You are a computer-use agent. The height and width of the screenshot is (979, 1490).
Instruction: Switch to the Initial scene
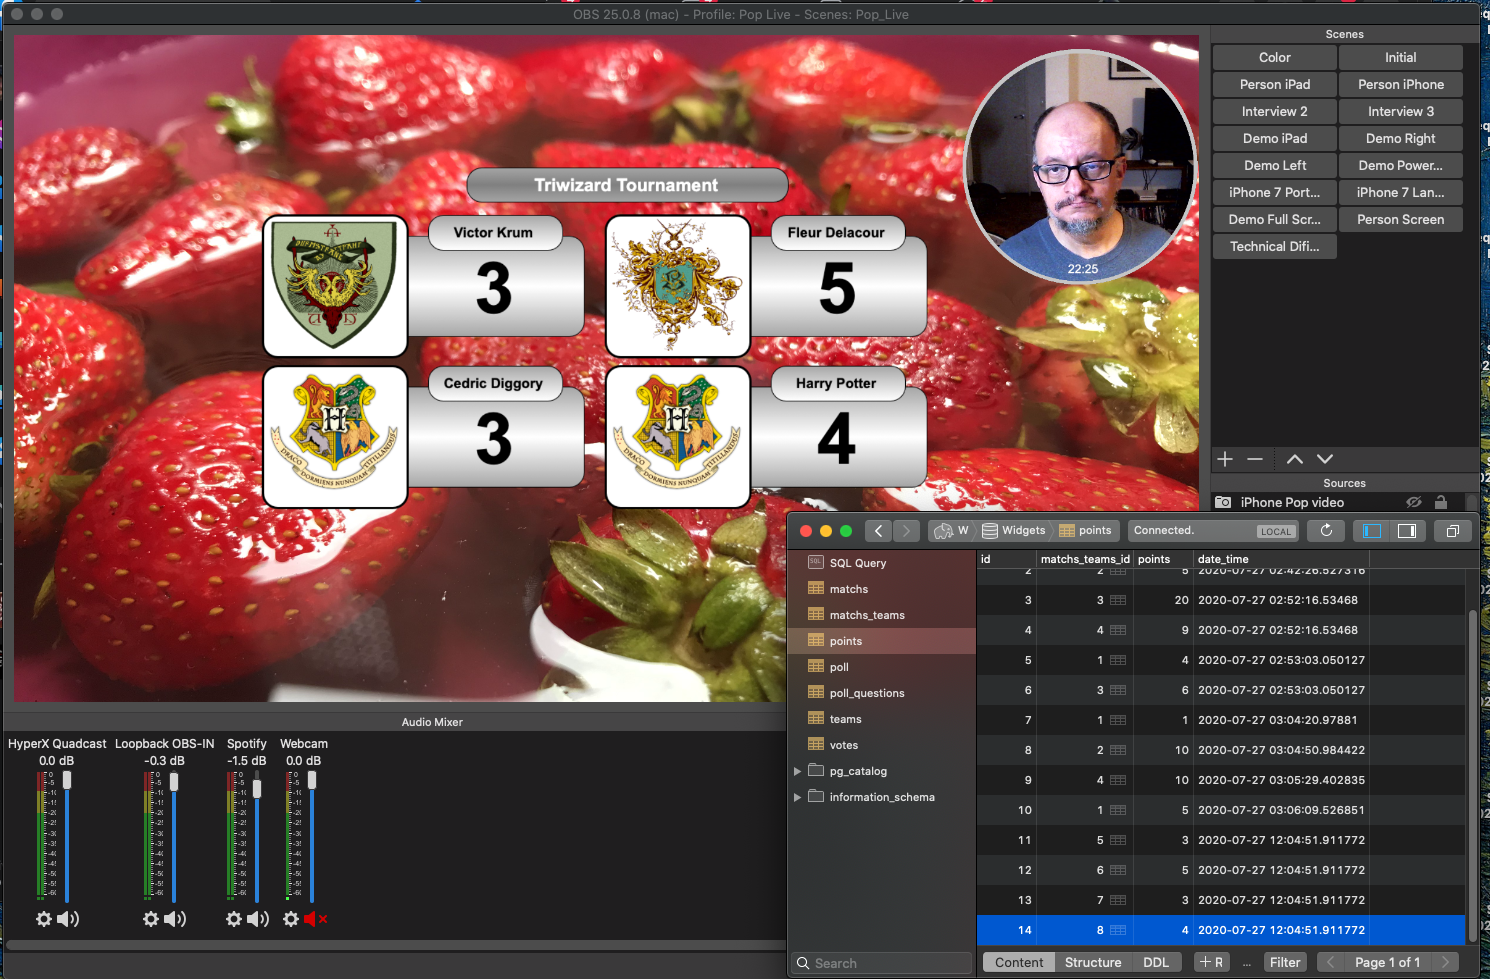(x=1401, y=58)
